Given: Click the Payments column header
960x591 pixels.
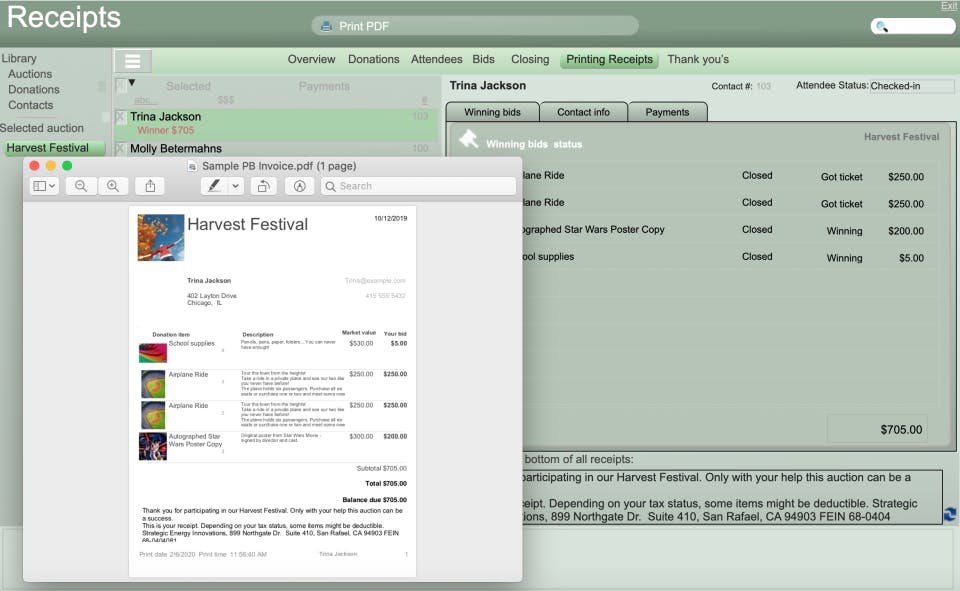Looking at the screenshot, I should click(324, 86).
